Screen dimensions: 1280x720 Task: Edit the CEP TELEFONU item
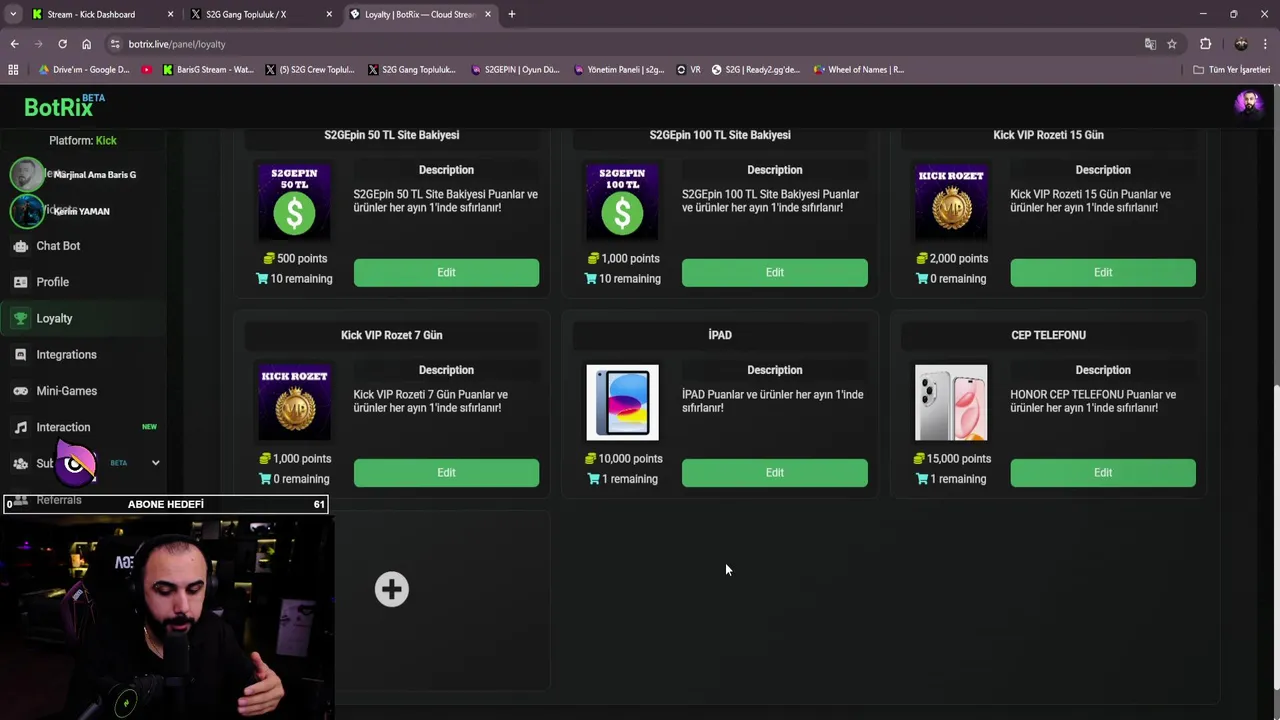pyautogui.click(x=1103, y=472)
